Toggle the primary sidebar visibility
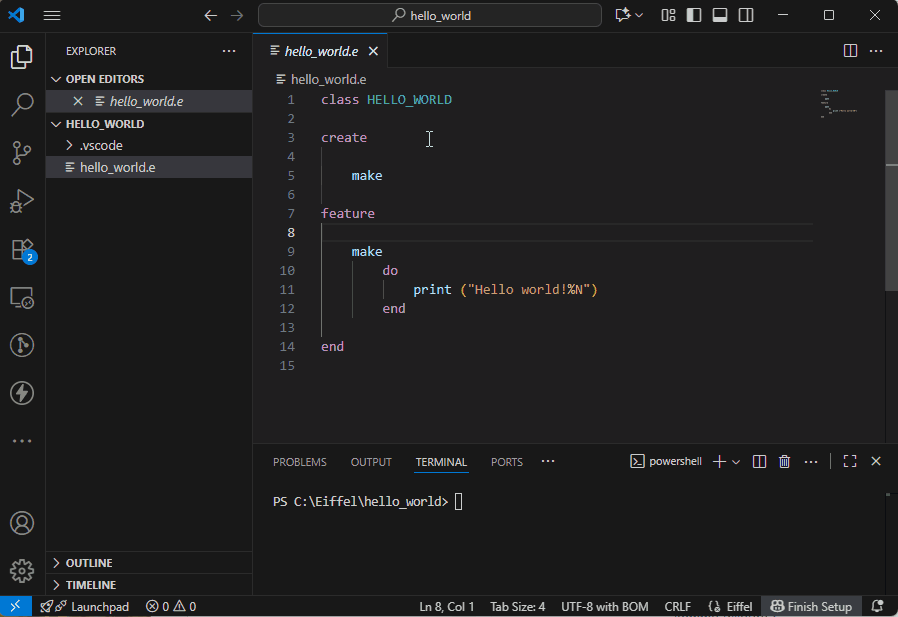Viewport: 898px width, 617px height. (x=694, y=15)
